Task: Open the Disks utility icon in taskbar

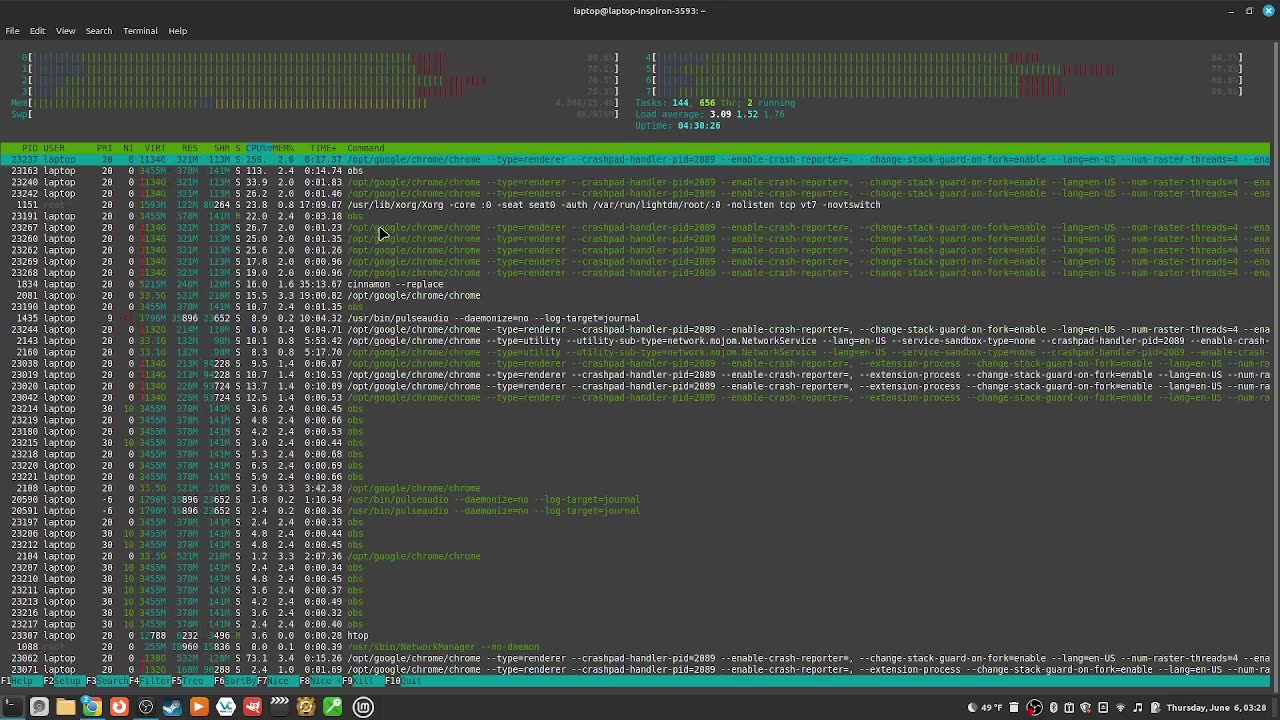Action: tap(39, 707)
